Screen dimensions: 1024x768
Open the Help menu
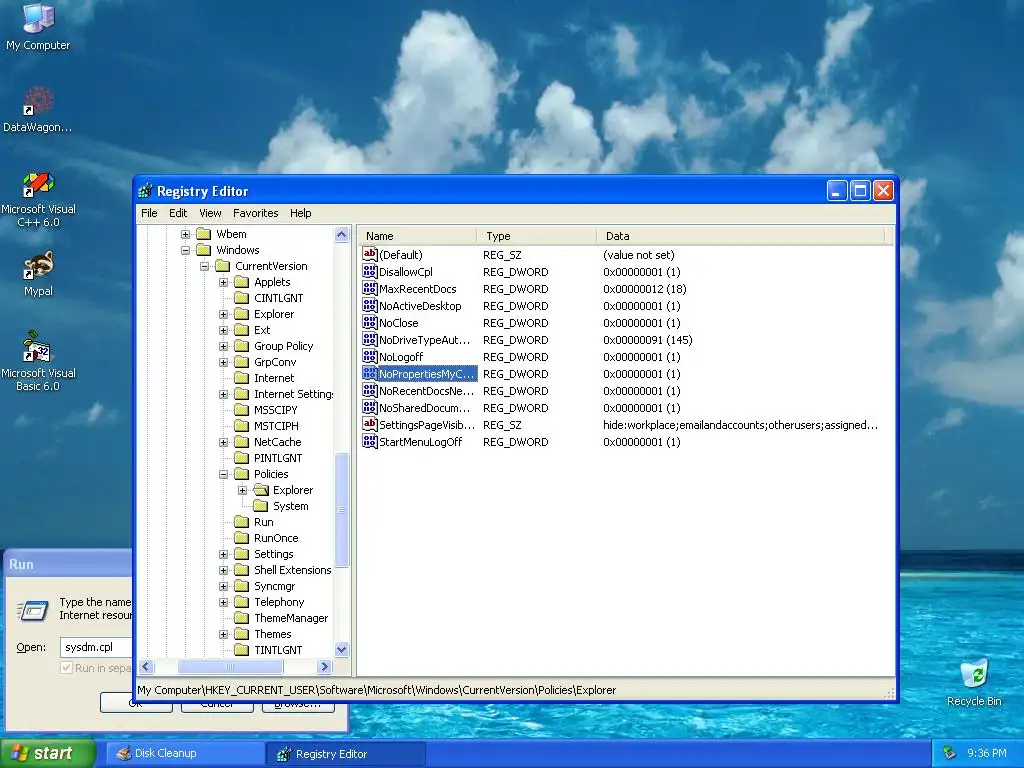300,213
